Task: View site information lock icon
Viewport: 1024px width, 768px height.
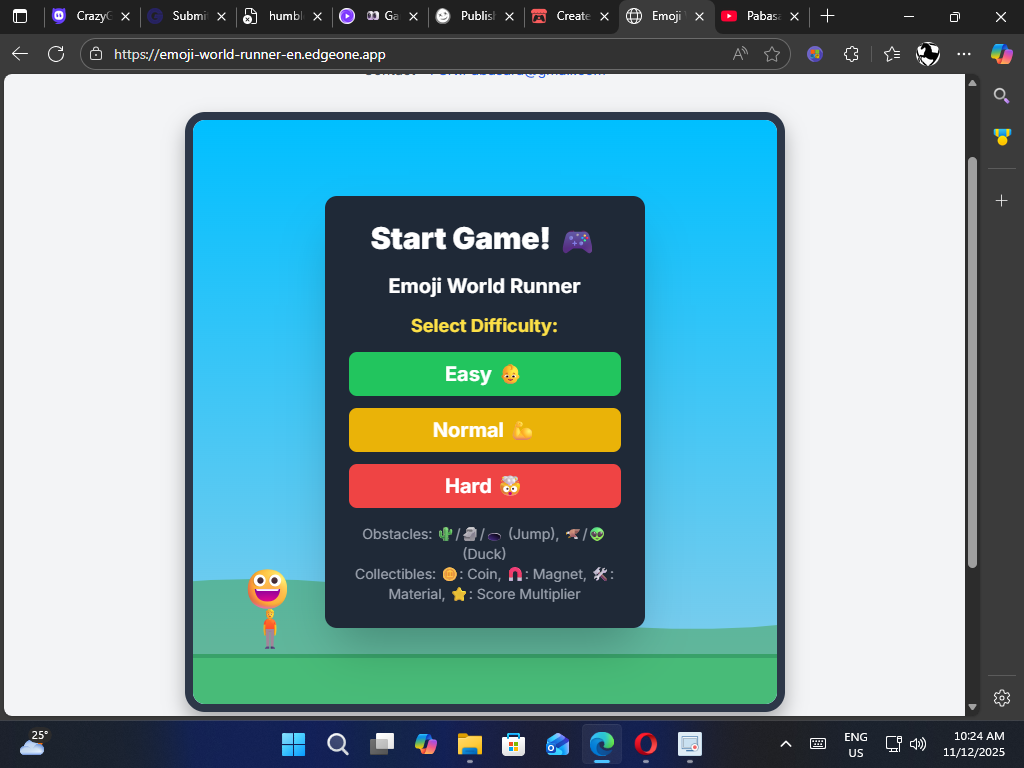Action: point(96,54)
